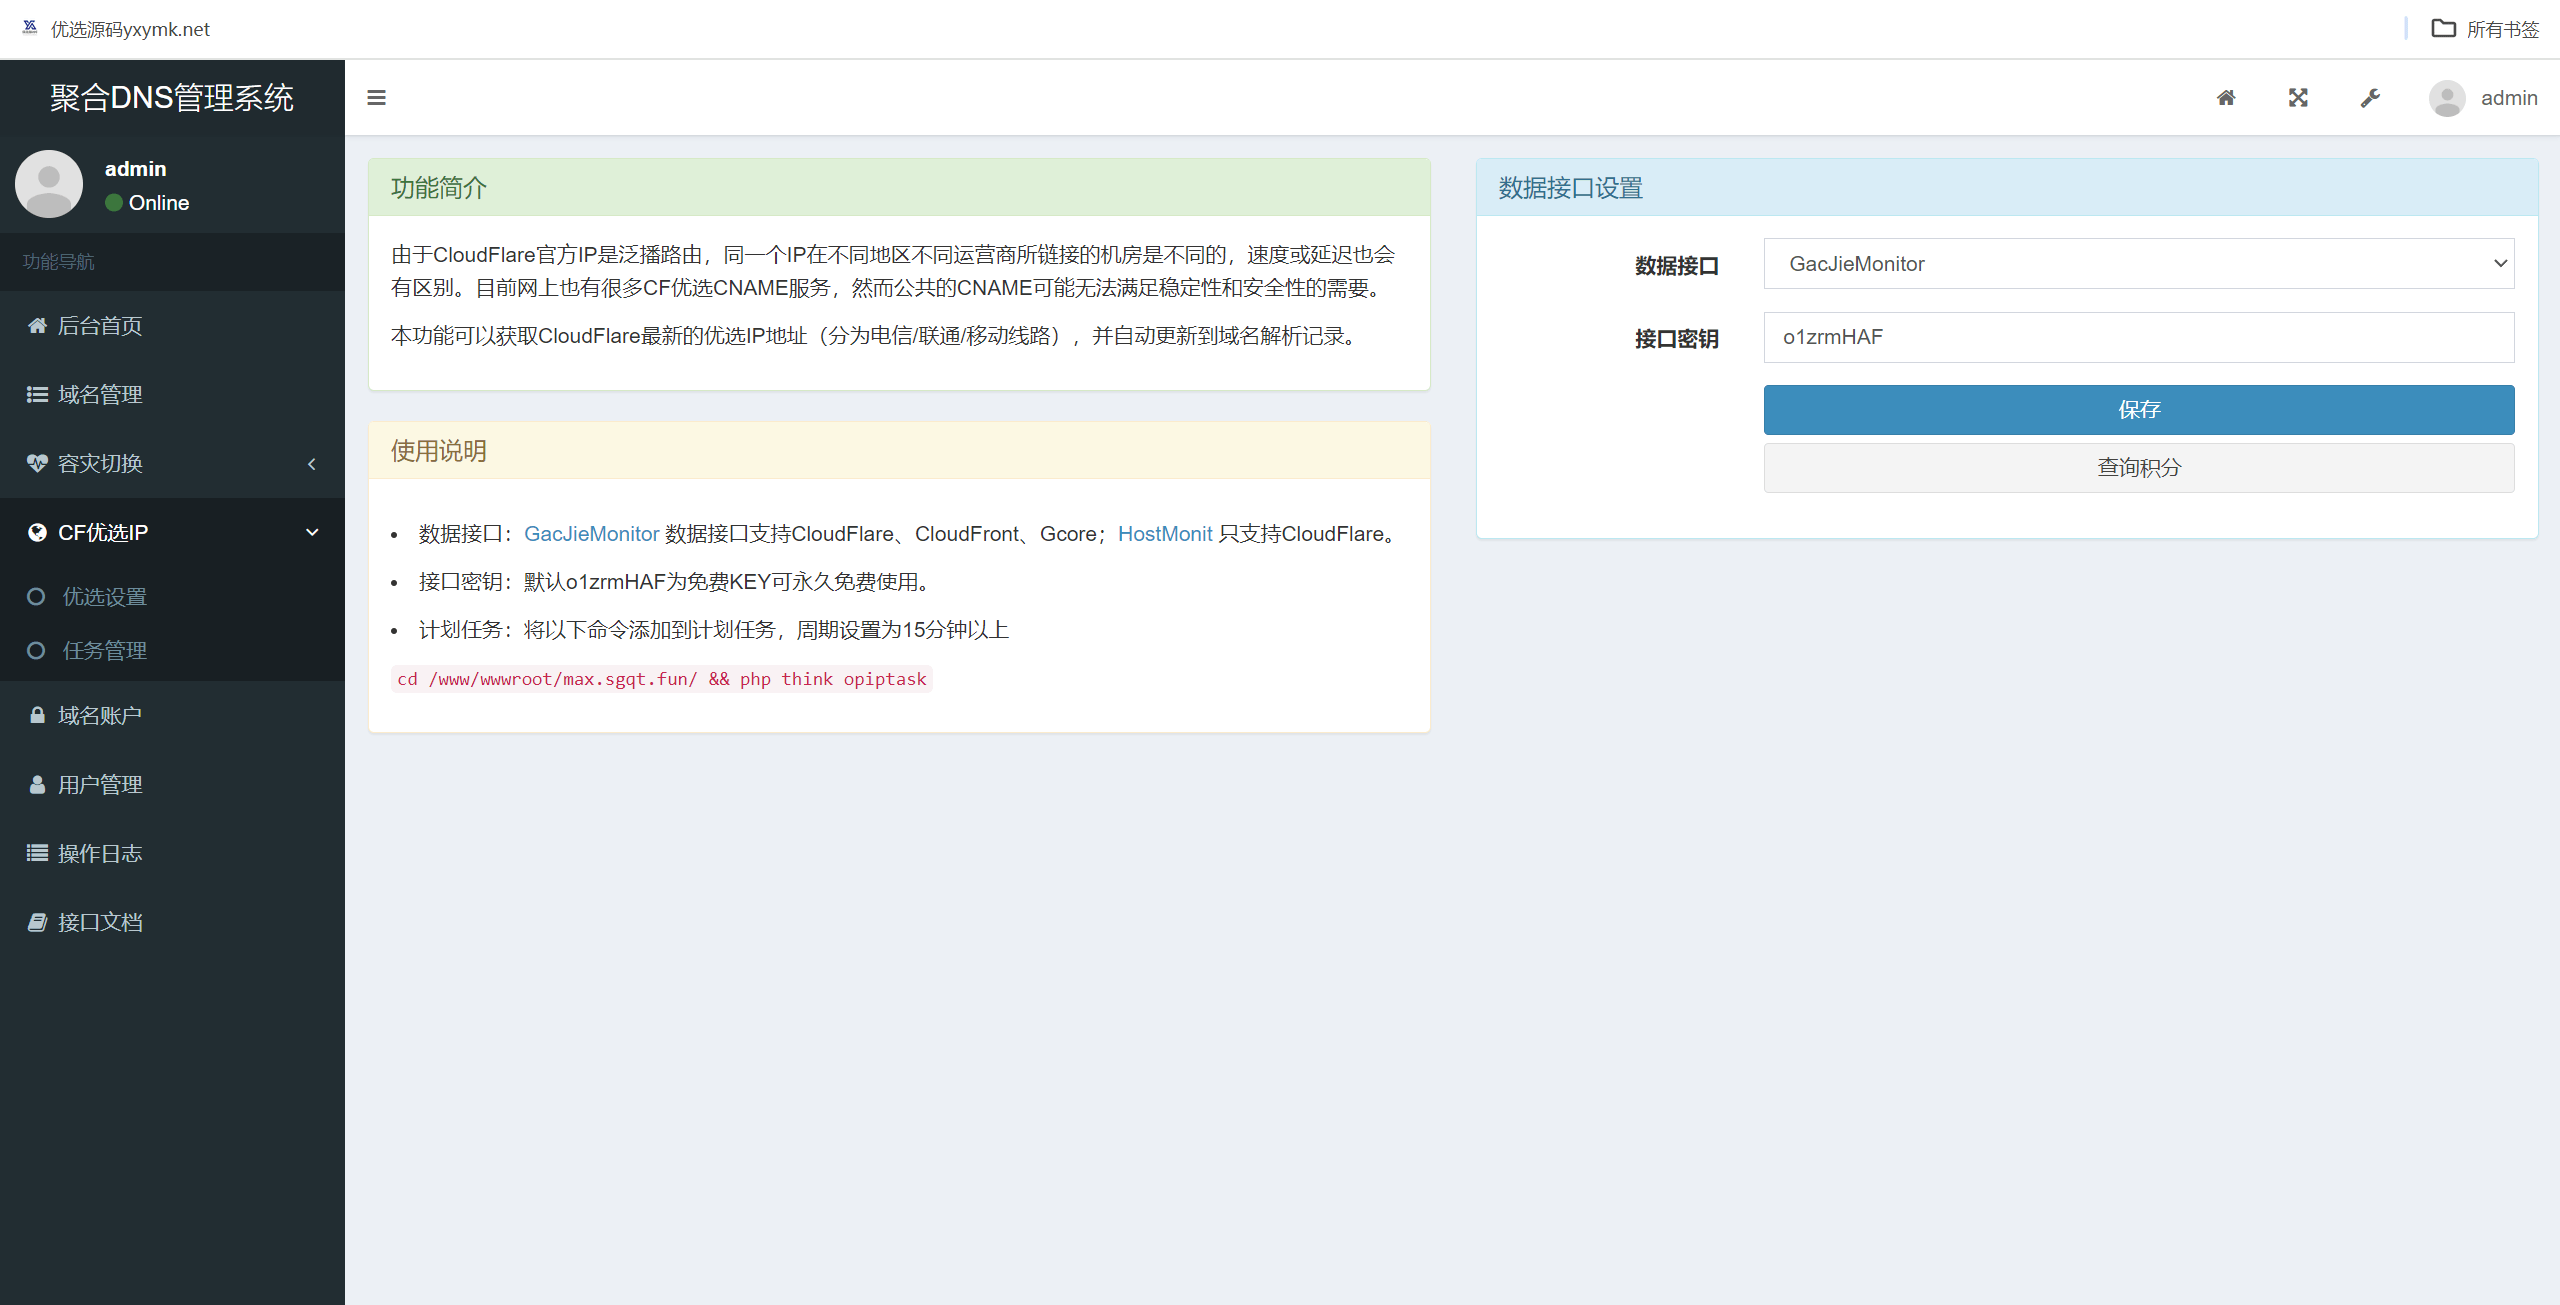Expand the 容灾切换 submenu chevron
The width and height of the screenshot is (2560, 1305).
tap(312, 464)
